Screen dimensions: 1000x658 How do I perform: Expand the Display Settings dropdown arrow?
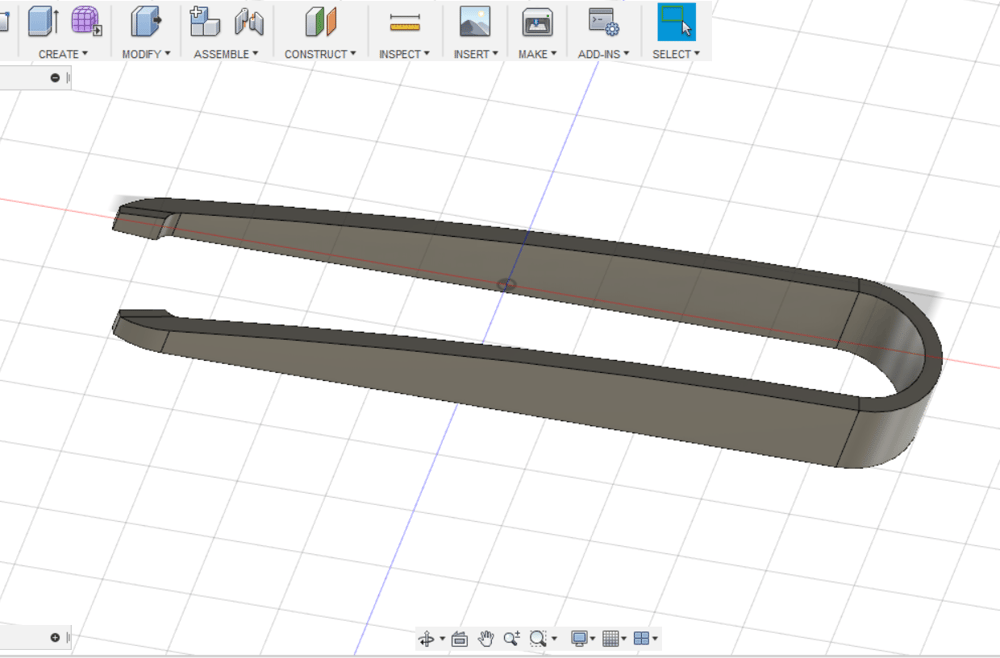tap(593, 638)
